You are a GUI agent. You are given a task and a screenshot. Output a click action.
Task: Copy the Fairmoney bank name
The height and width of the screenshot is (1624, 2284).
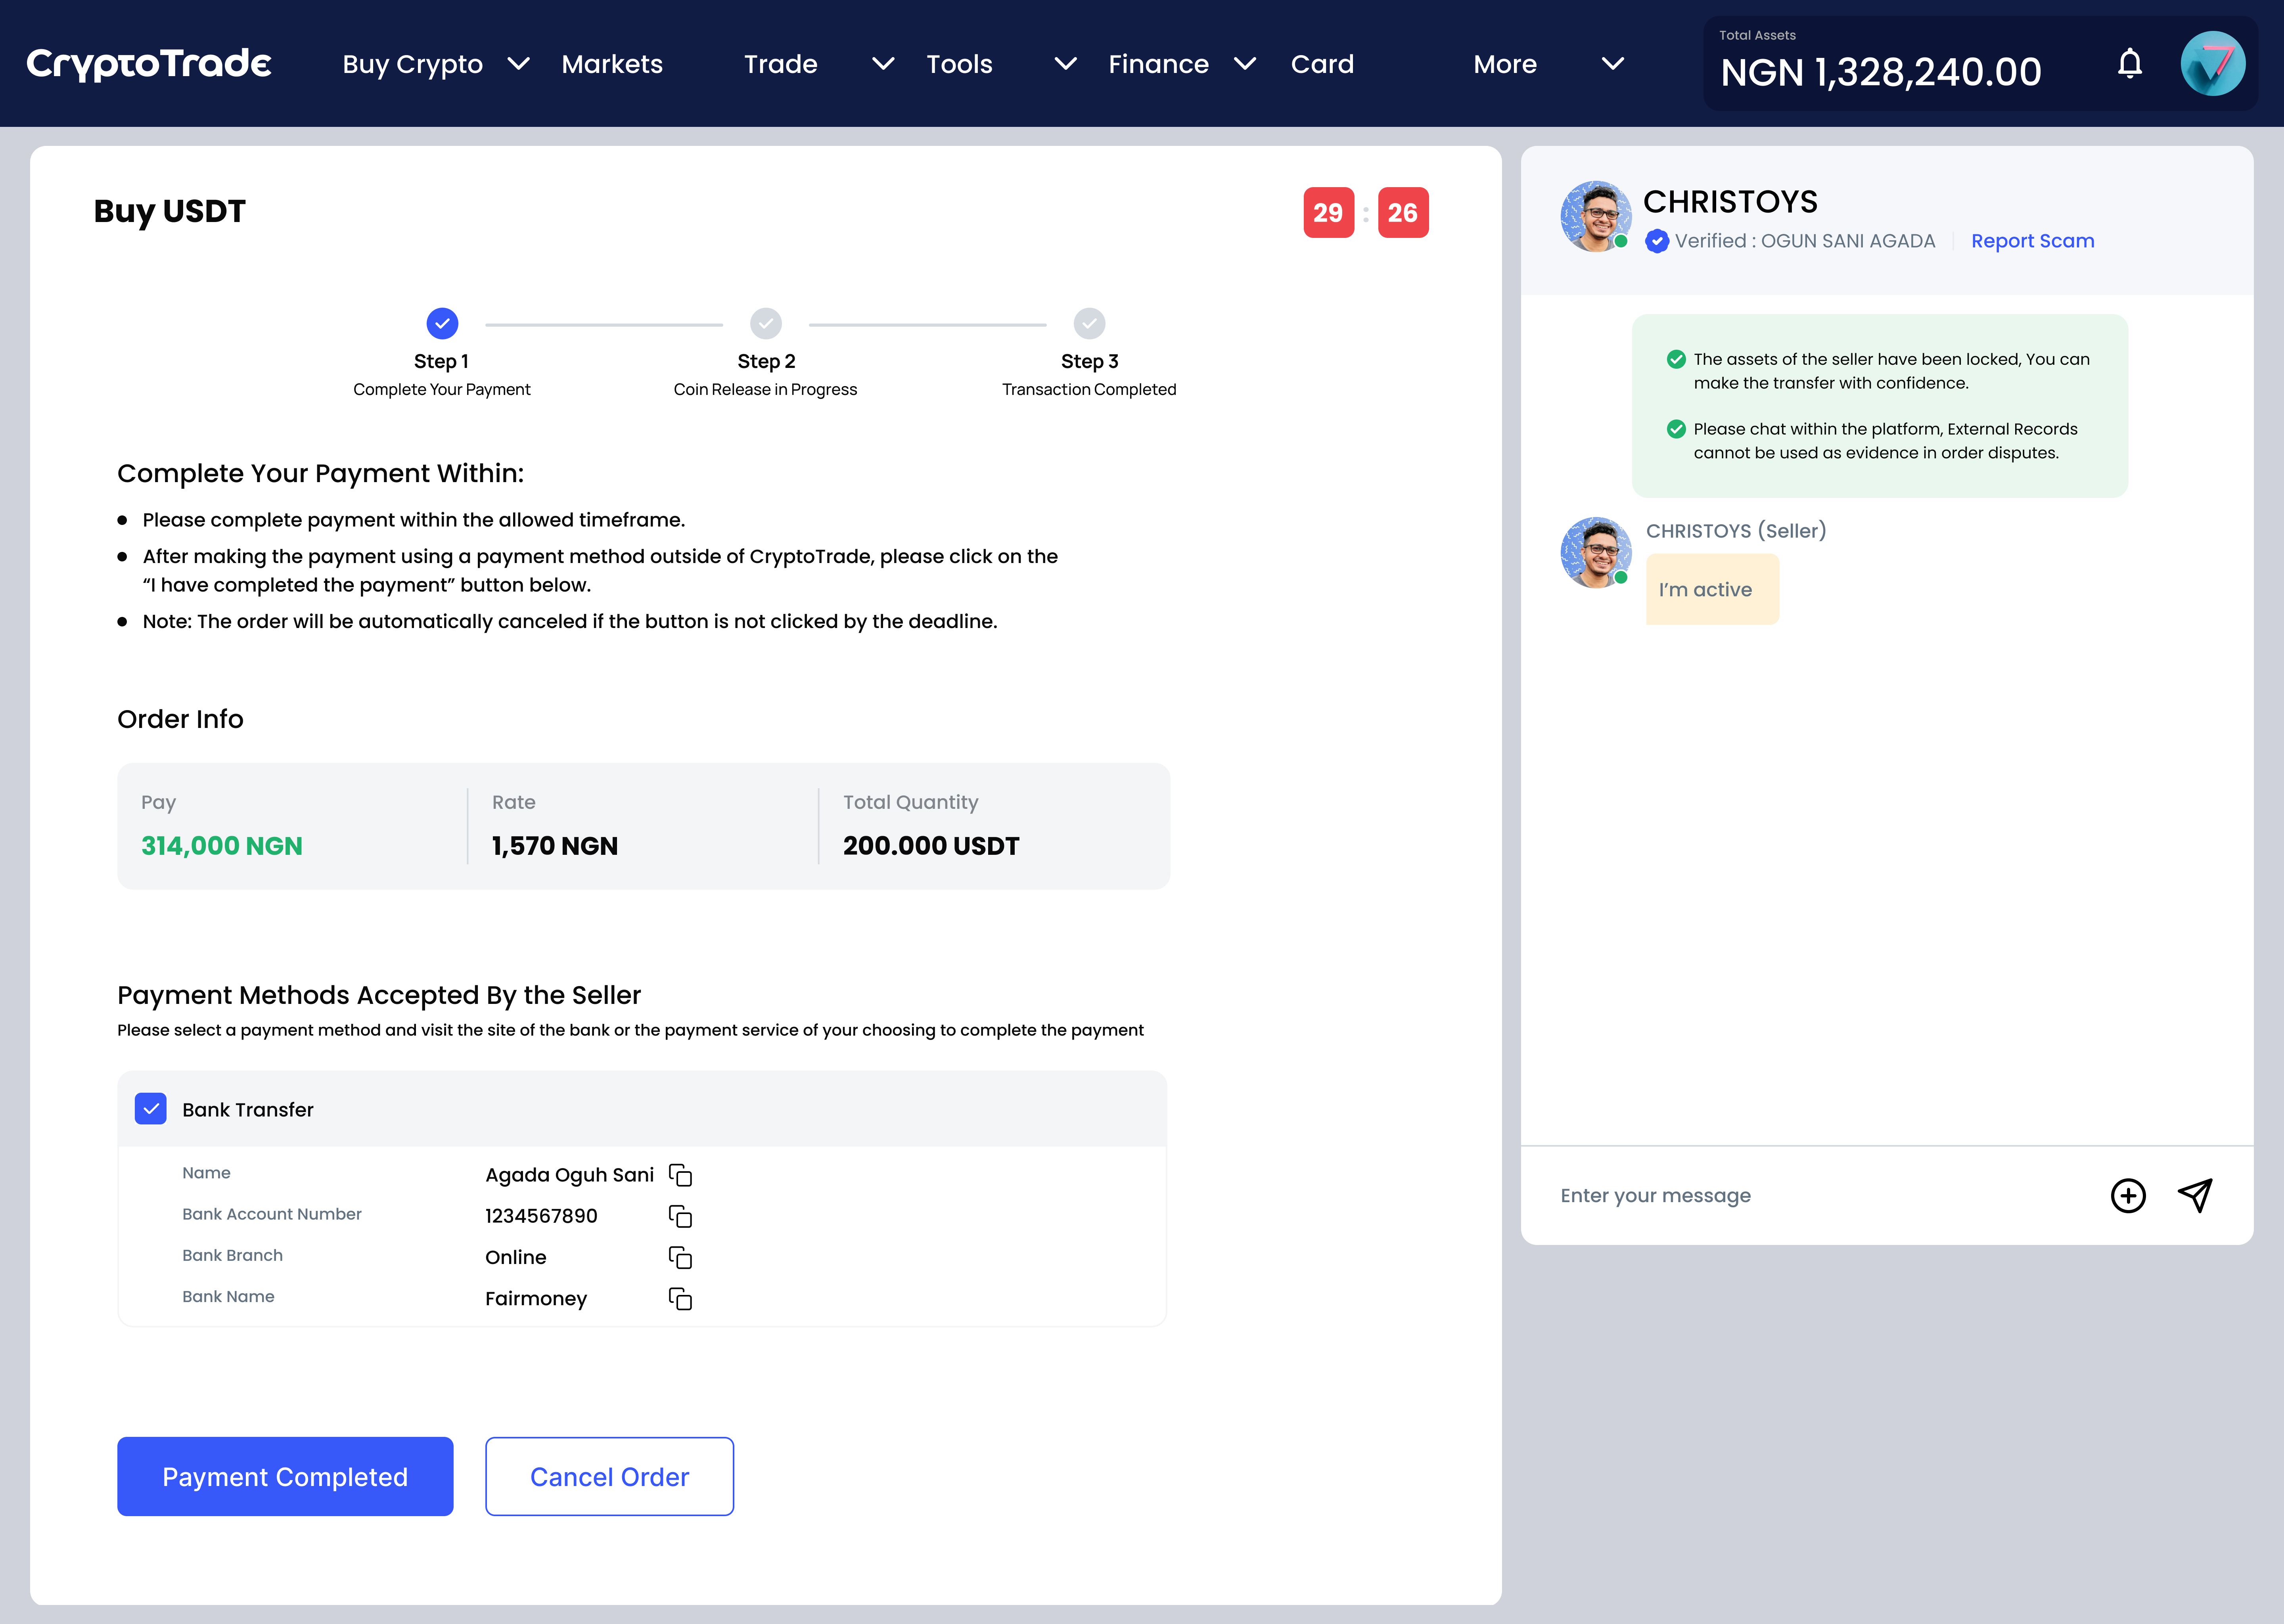[680, 1298]
